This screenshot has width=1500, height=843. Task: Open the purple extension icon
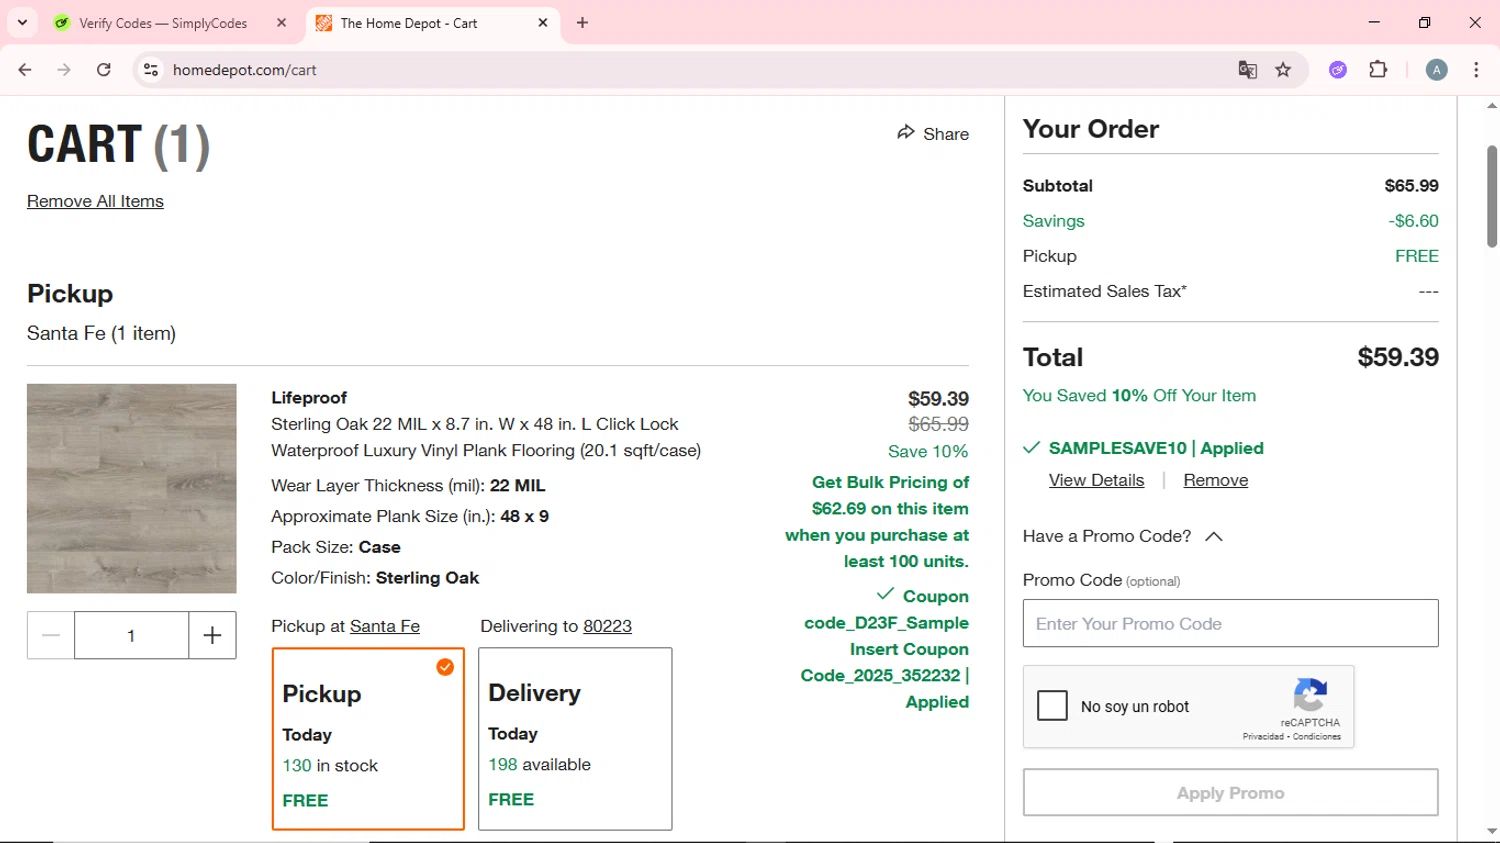pyautogui.click(x=1338, y=70)
